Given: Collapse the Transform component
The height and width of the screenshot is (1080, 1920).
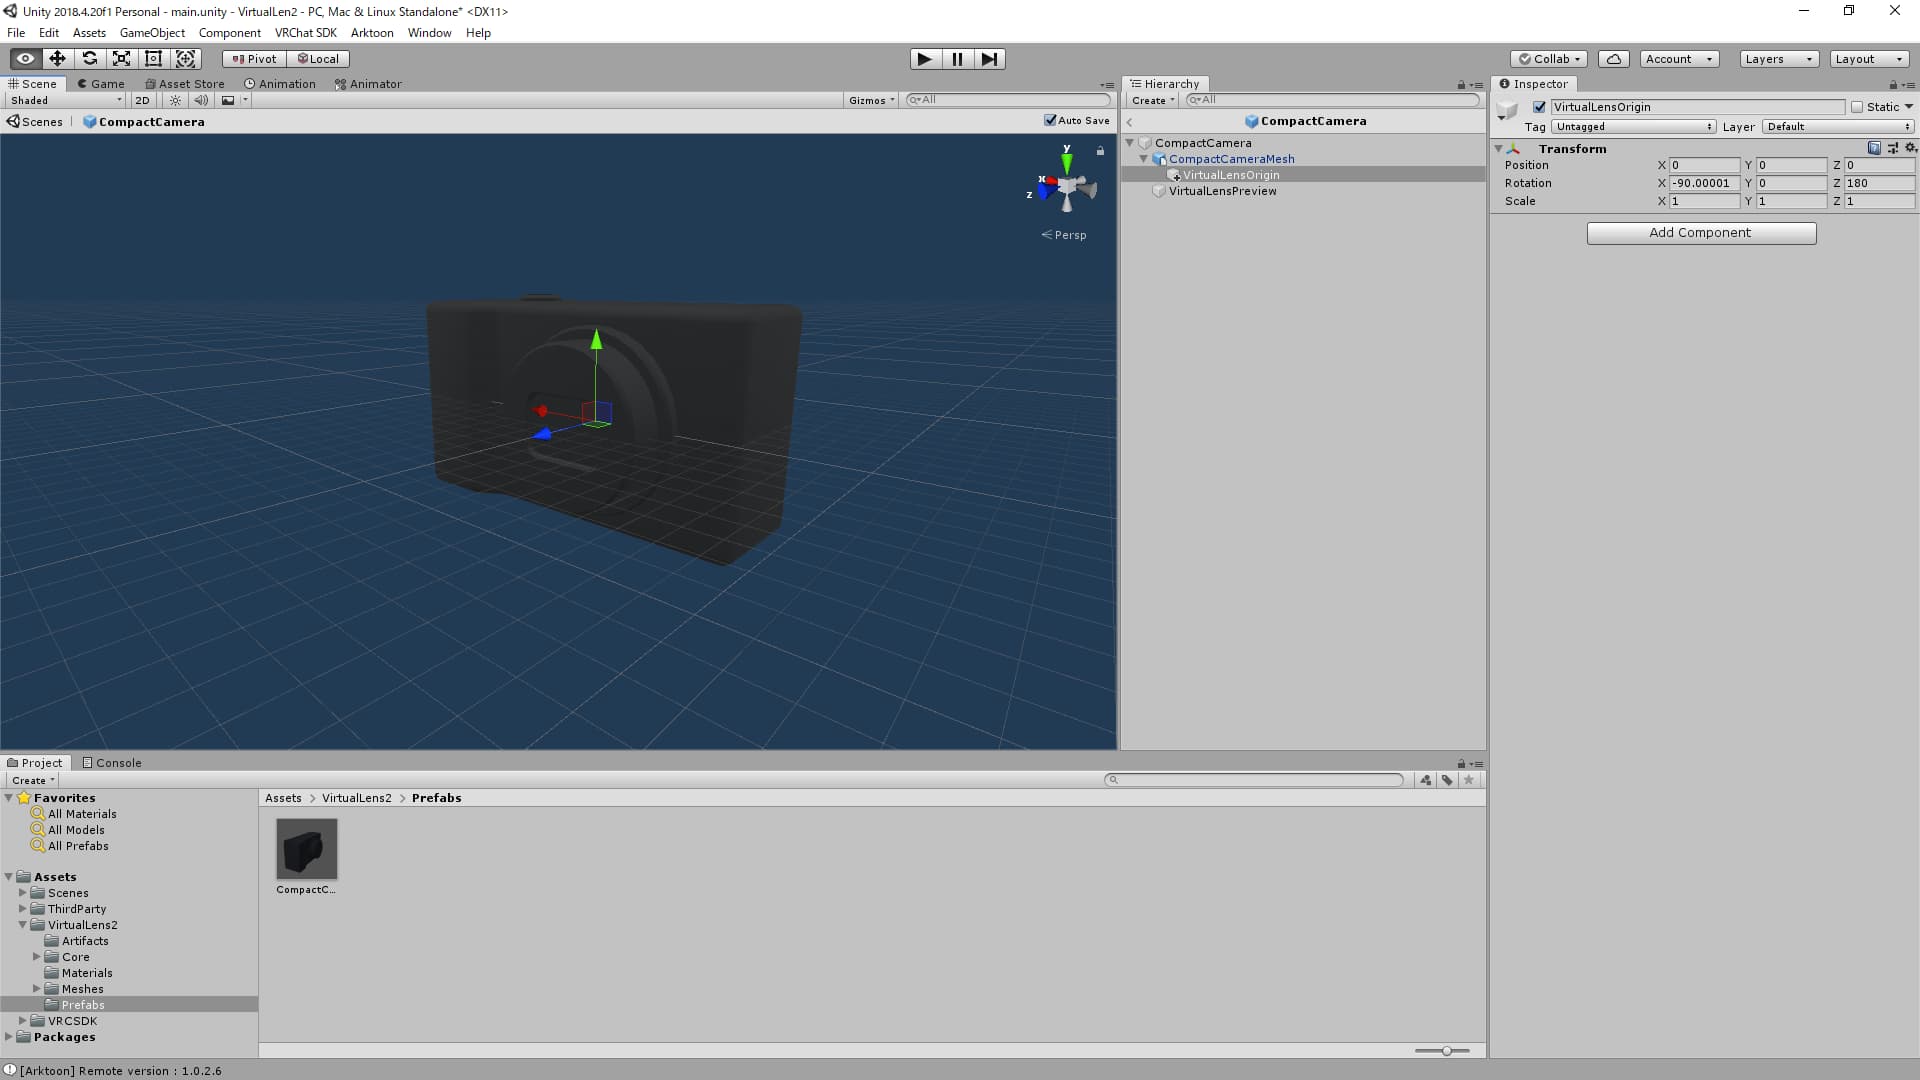Looking at the screenshot, I should coord(1498,149).
